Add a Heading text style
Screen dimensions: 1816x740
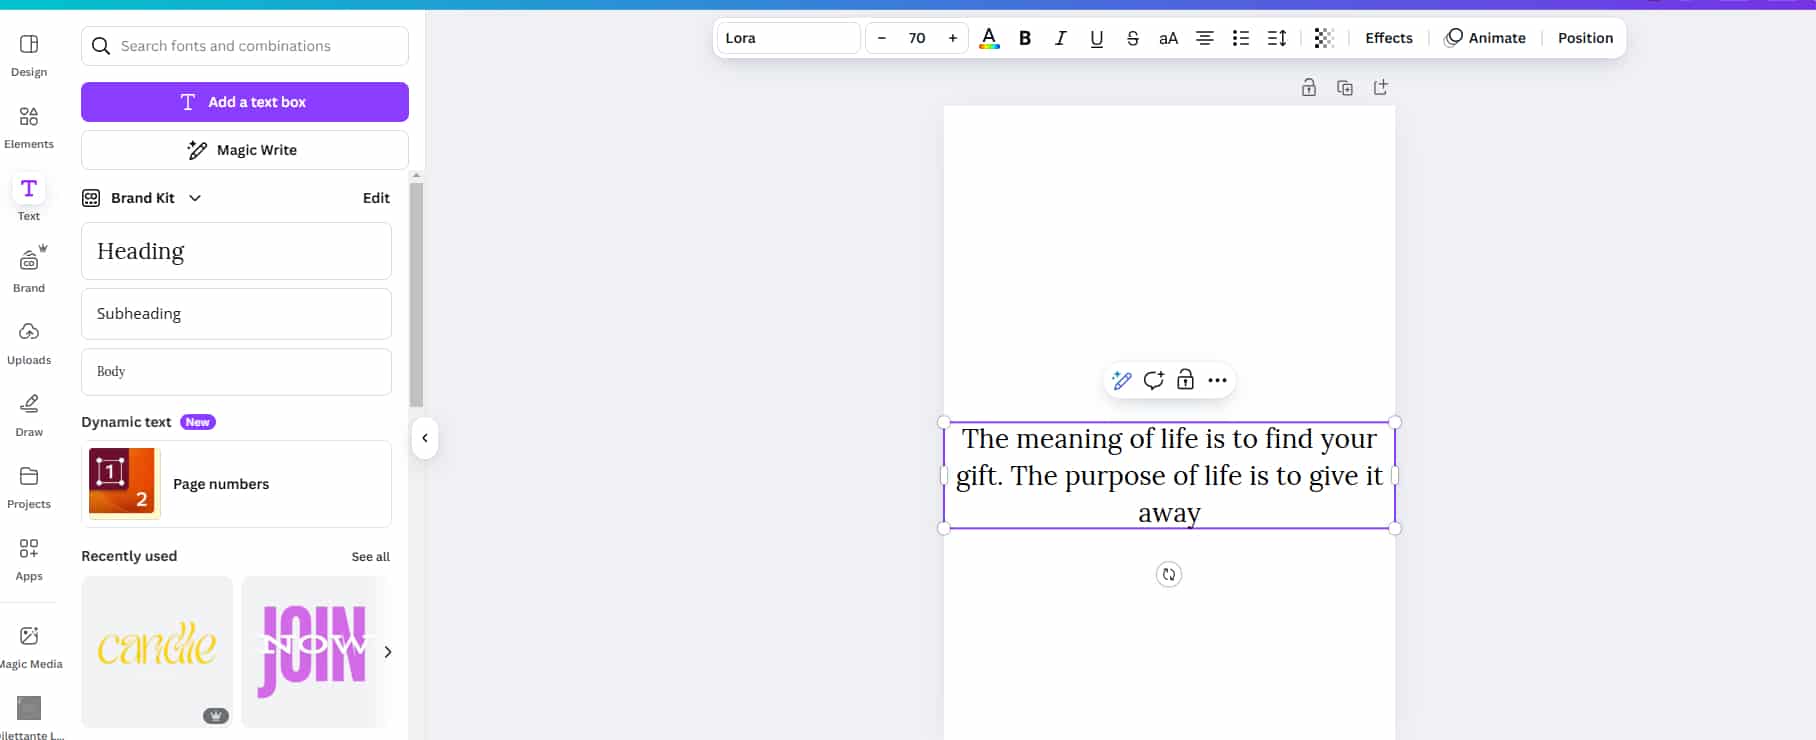[236, 251]
